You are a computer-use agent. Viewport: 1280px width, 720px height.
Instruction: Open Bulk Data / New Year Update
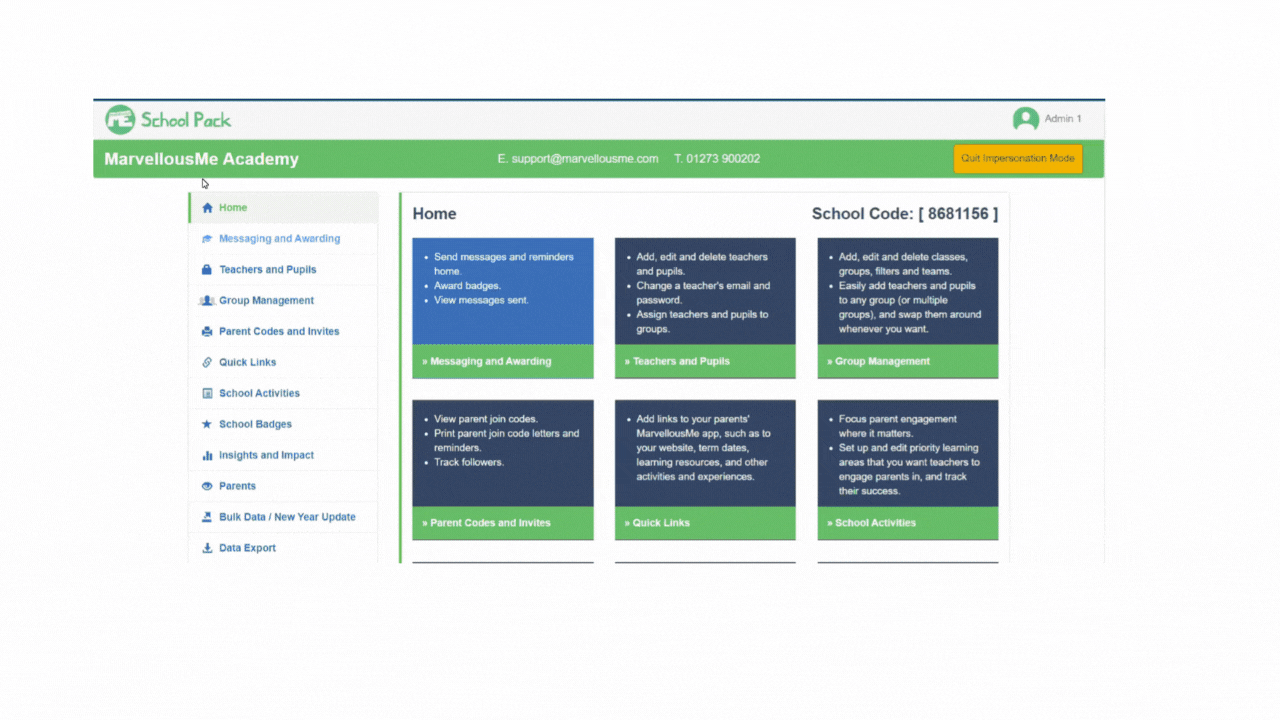point(284,518)
